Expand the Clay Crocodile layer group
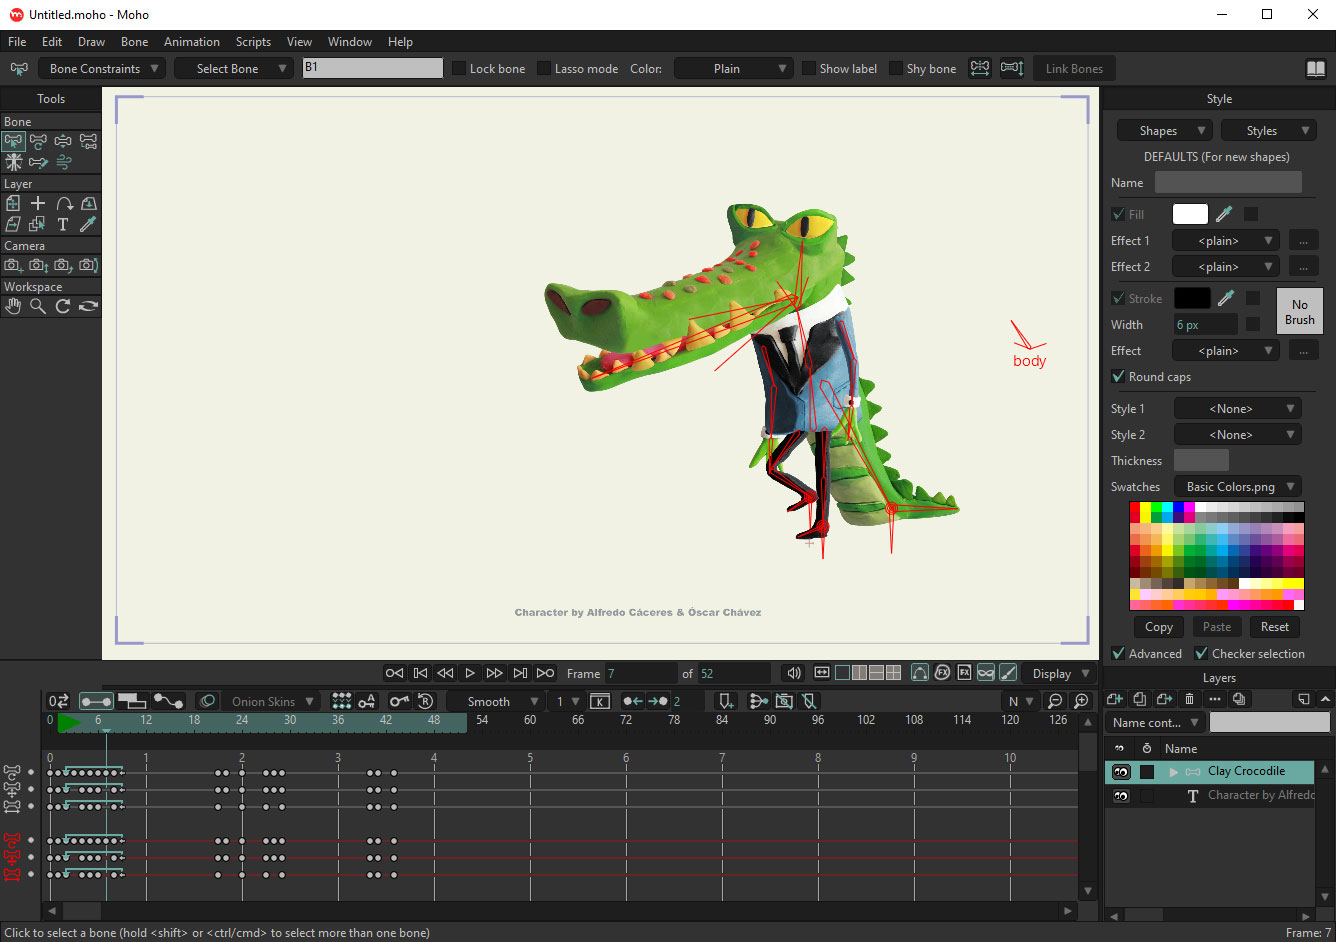This screenshot has height=942, width=1336. 1173,772
